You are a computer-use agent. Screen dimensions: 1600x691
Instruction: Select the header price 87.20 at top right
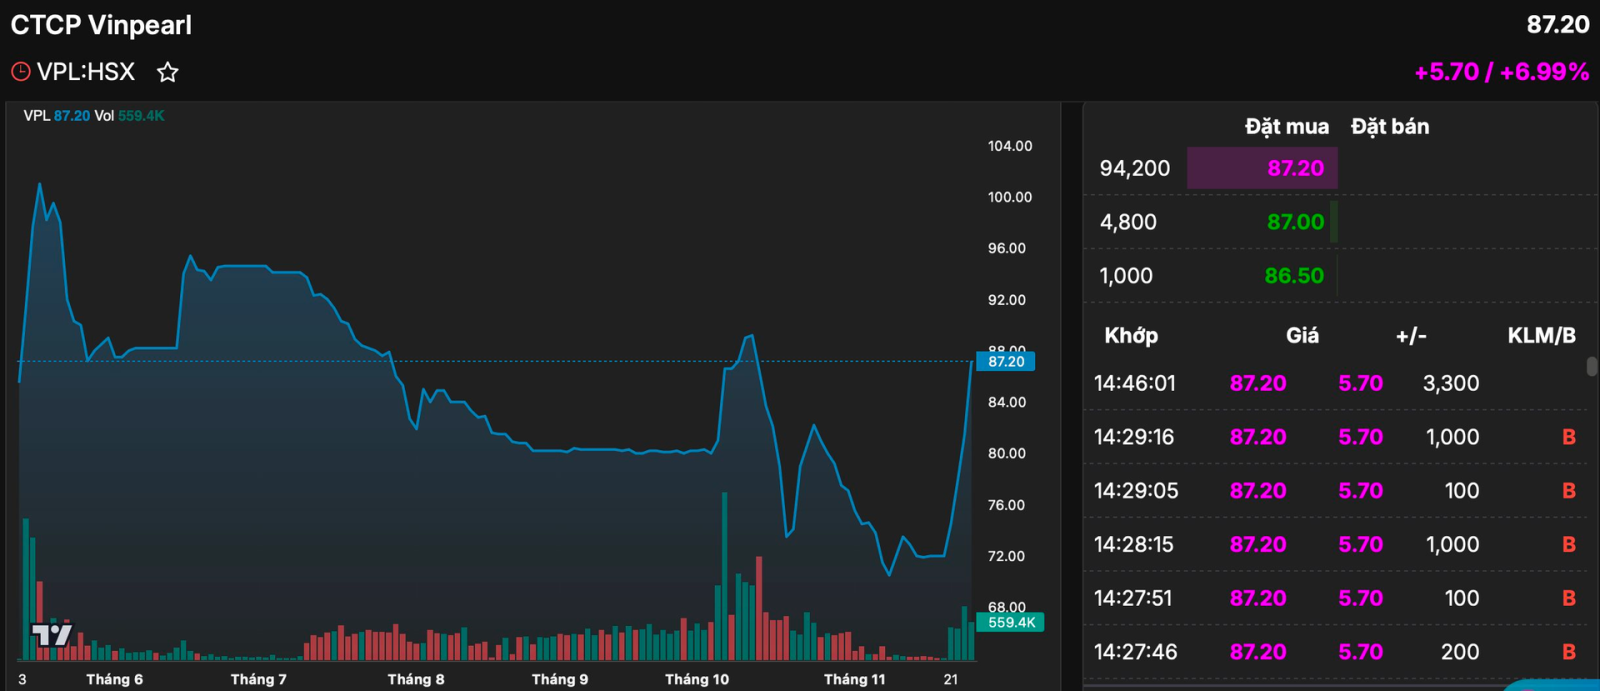(1558, 25)
